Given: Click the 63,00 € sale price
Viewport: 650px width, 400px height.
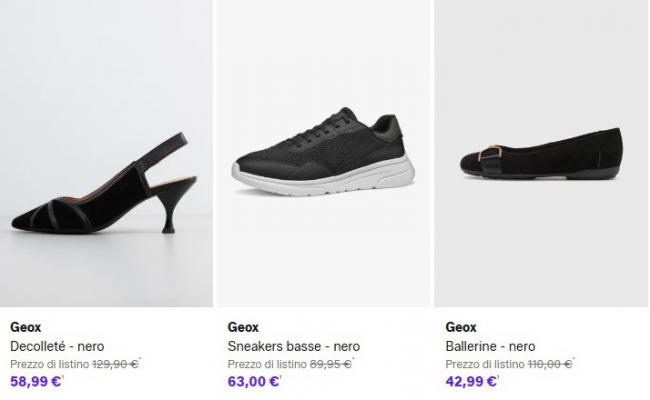Looking at the screenshot, I should pyautogui.click(x=253, y=381).
